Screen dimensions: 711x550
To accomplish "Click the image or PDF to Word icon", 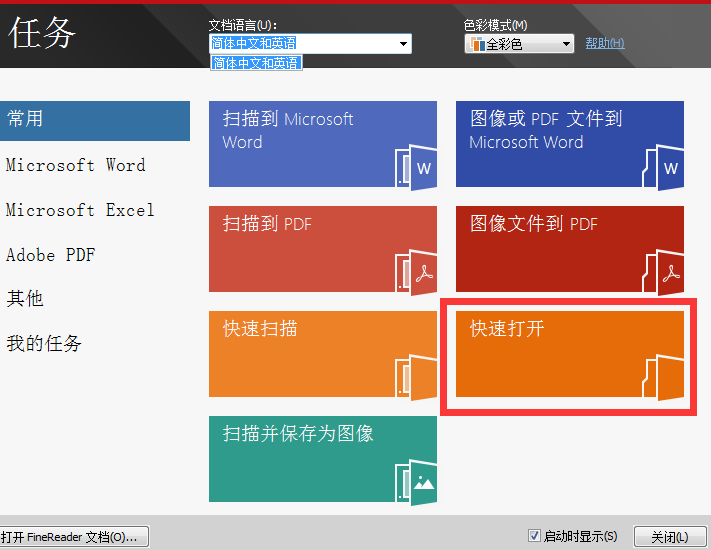I will tap(663, 167).
